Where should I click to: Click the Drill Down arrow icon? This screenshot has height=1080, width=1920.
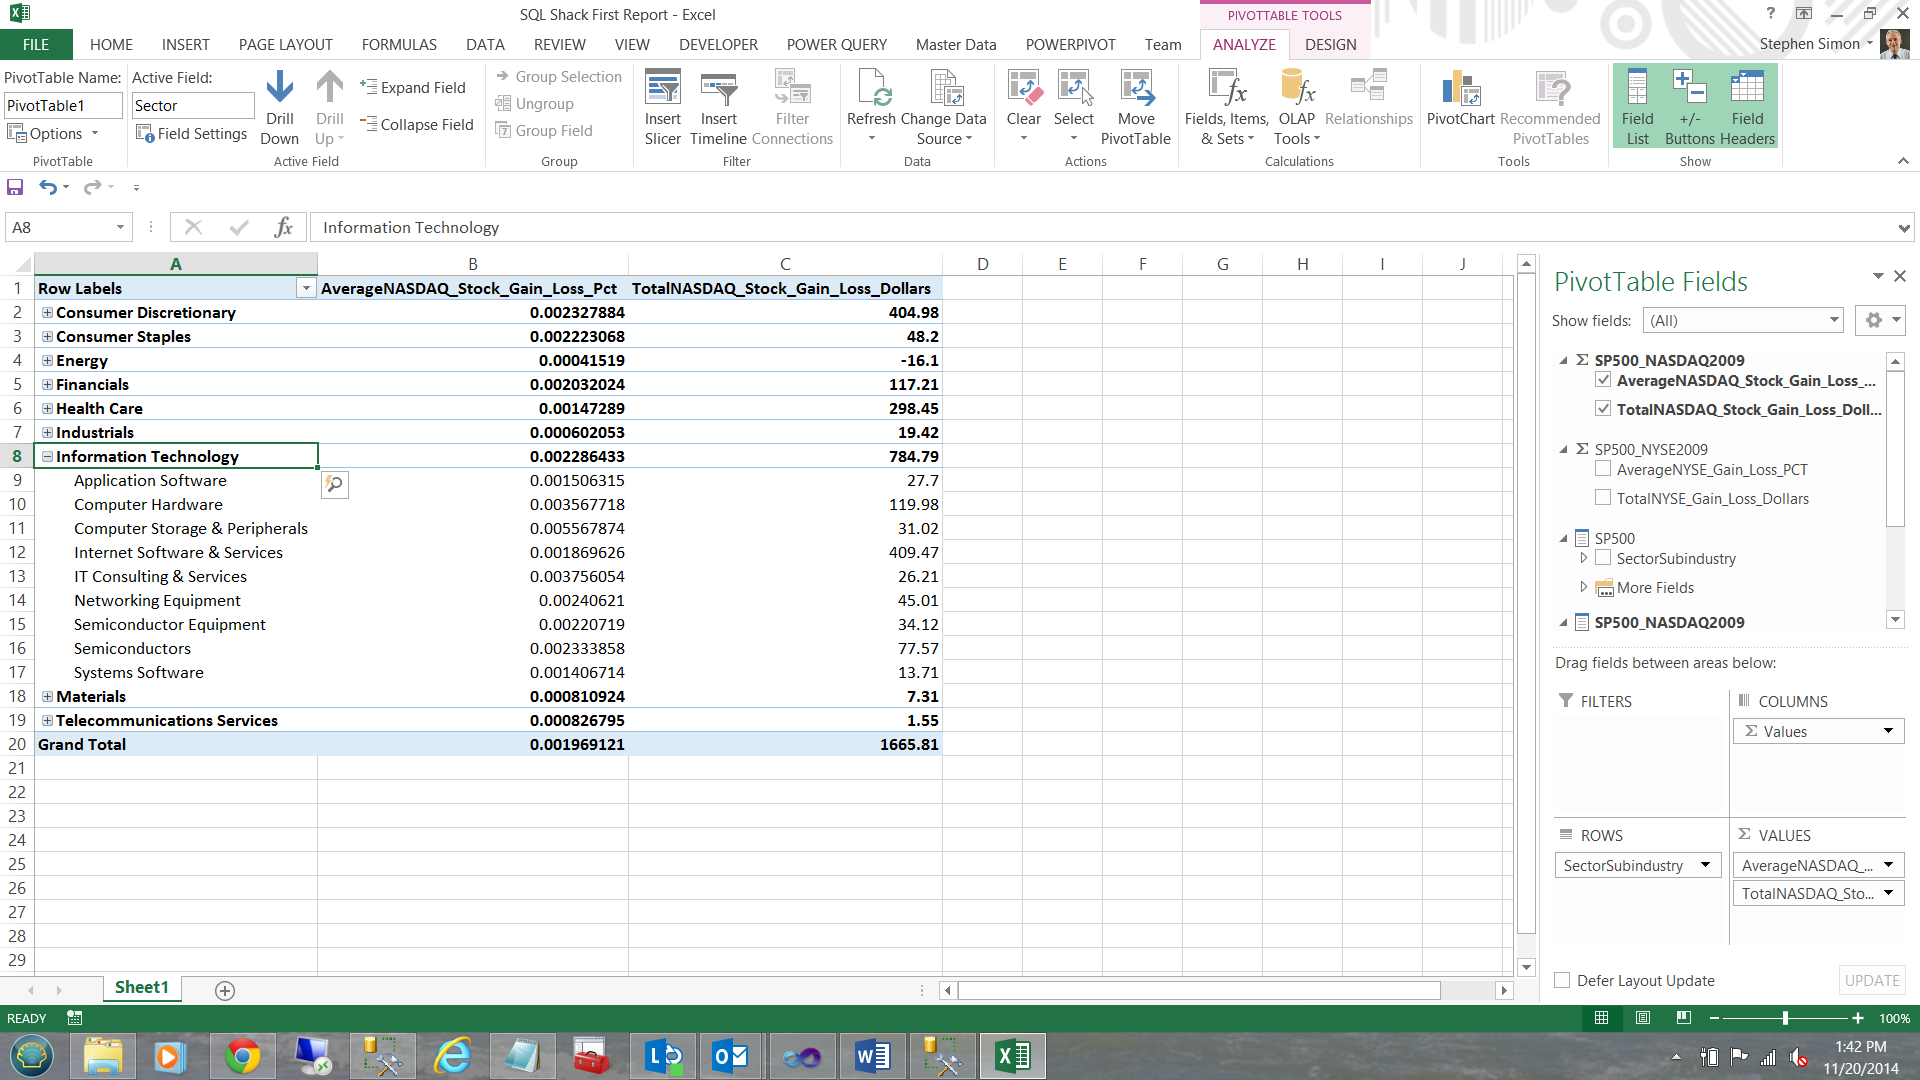(x=280, y=87)
